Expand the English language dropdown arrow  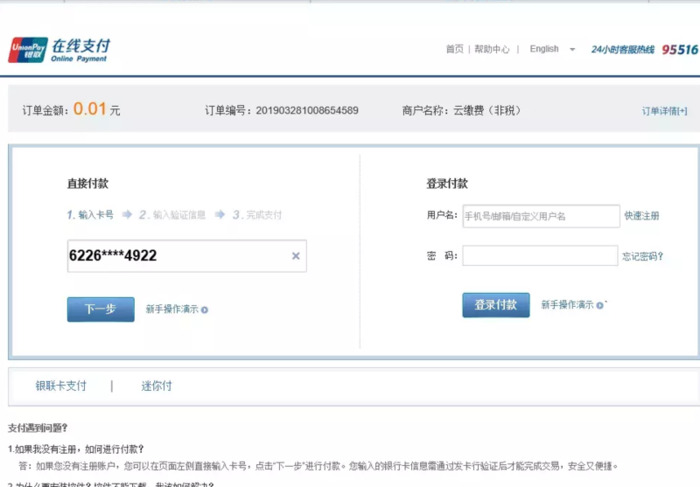pos(572,49)
